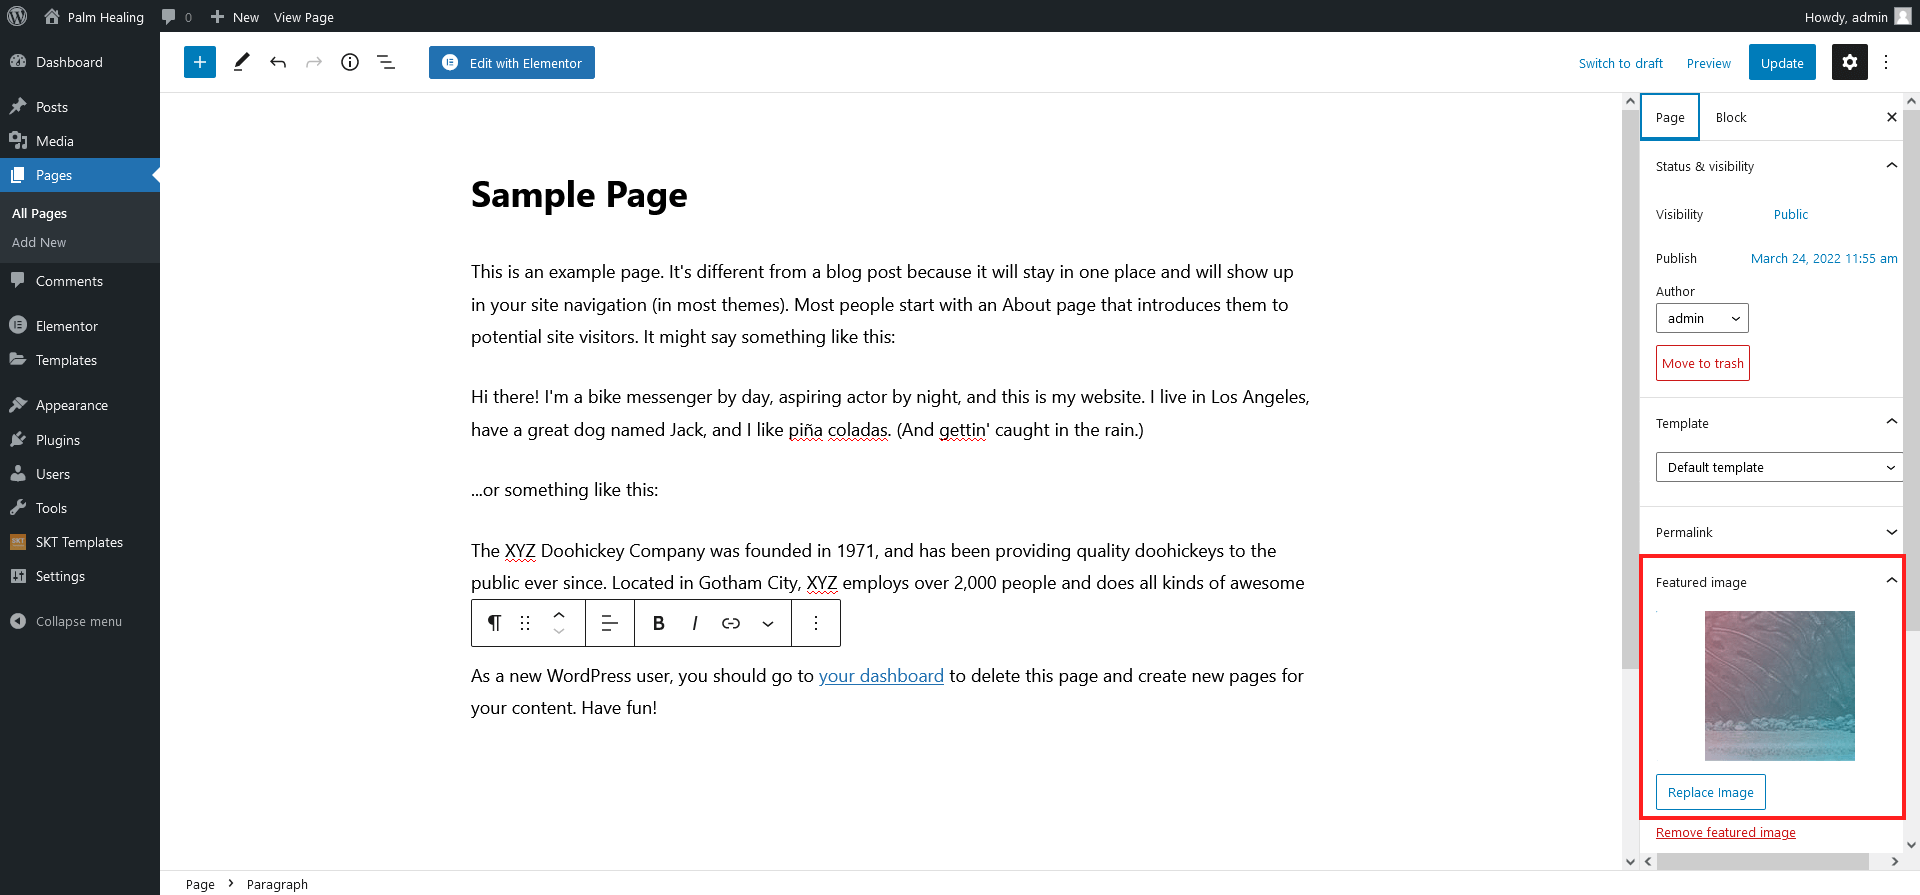Open the Media library menu

tap(80, 141)
